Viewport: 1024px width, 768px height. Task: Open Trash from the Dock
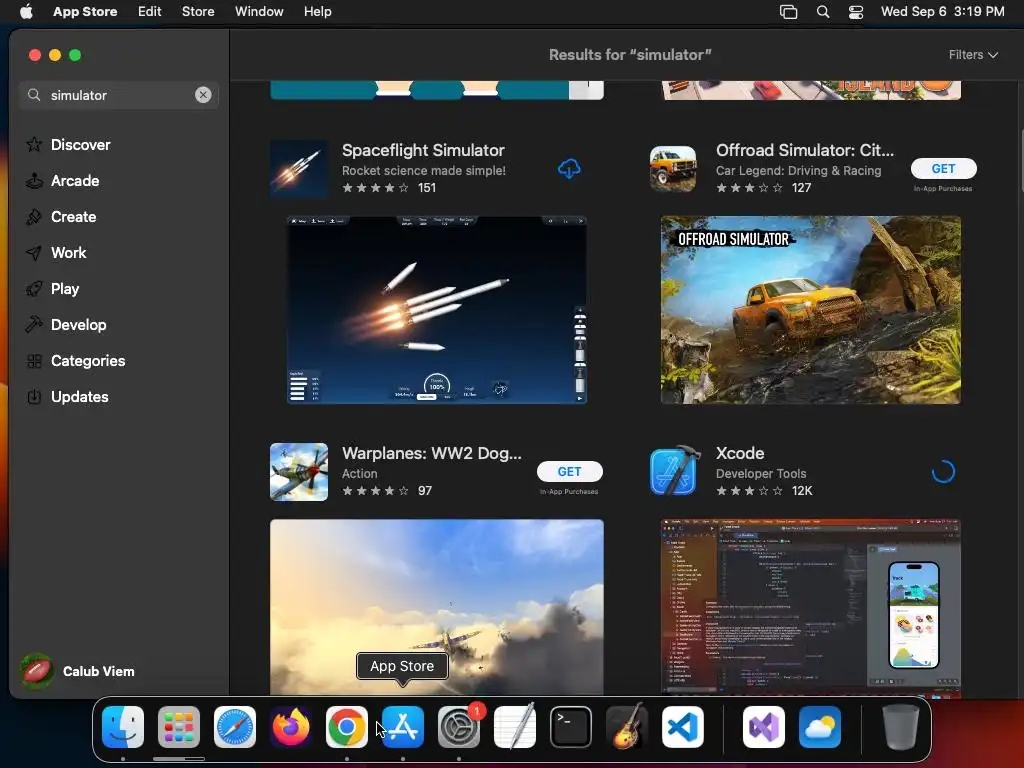(901, 727)
